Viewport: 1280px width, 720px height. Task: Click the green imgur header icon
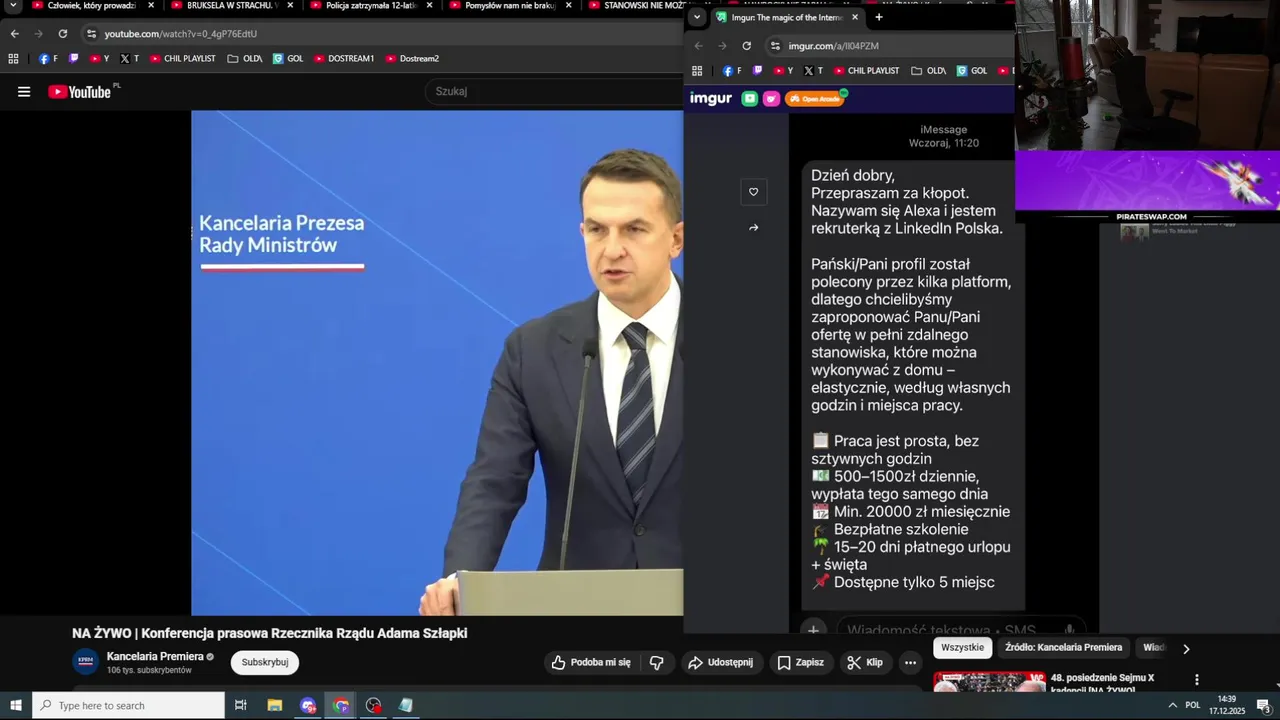[750, 98]
